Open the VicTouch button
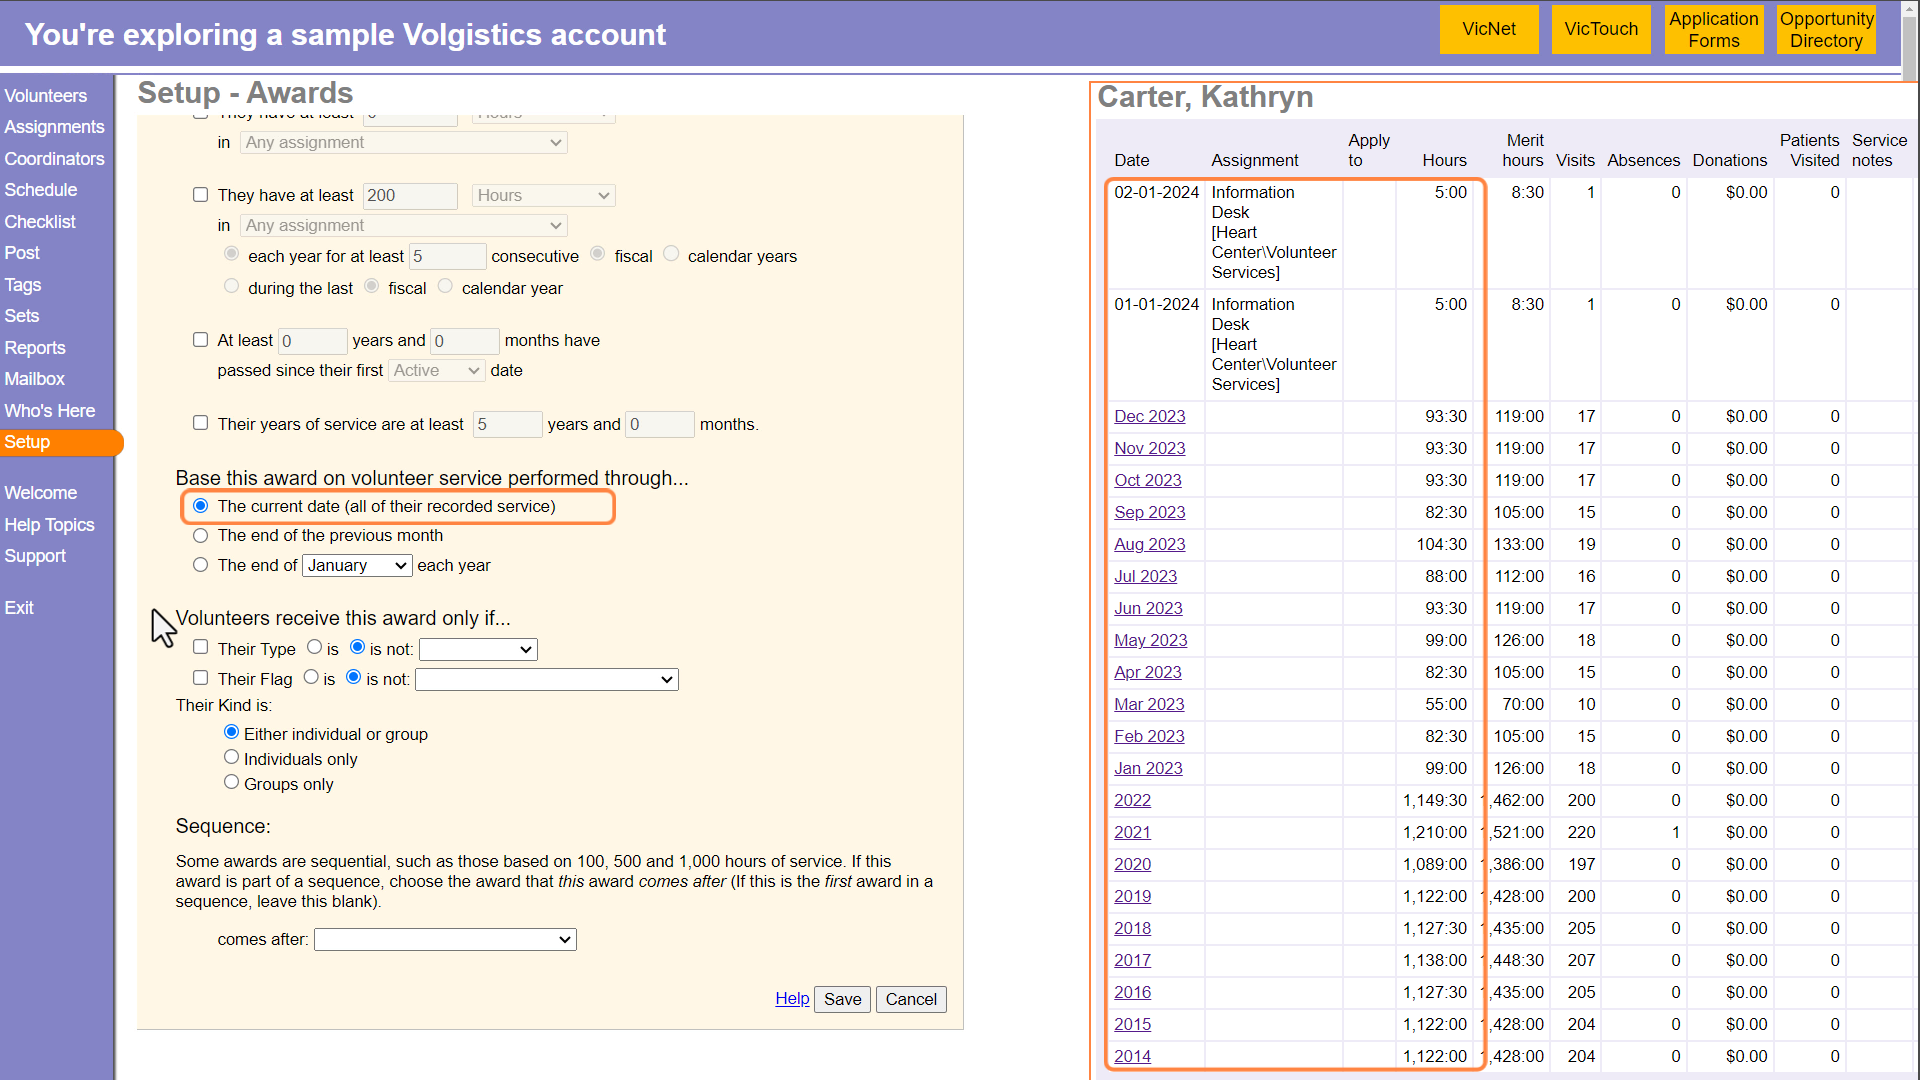 point(1600,29)
